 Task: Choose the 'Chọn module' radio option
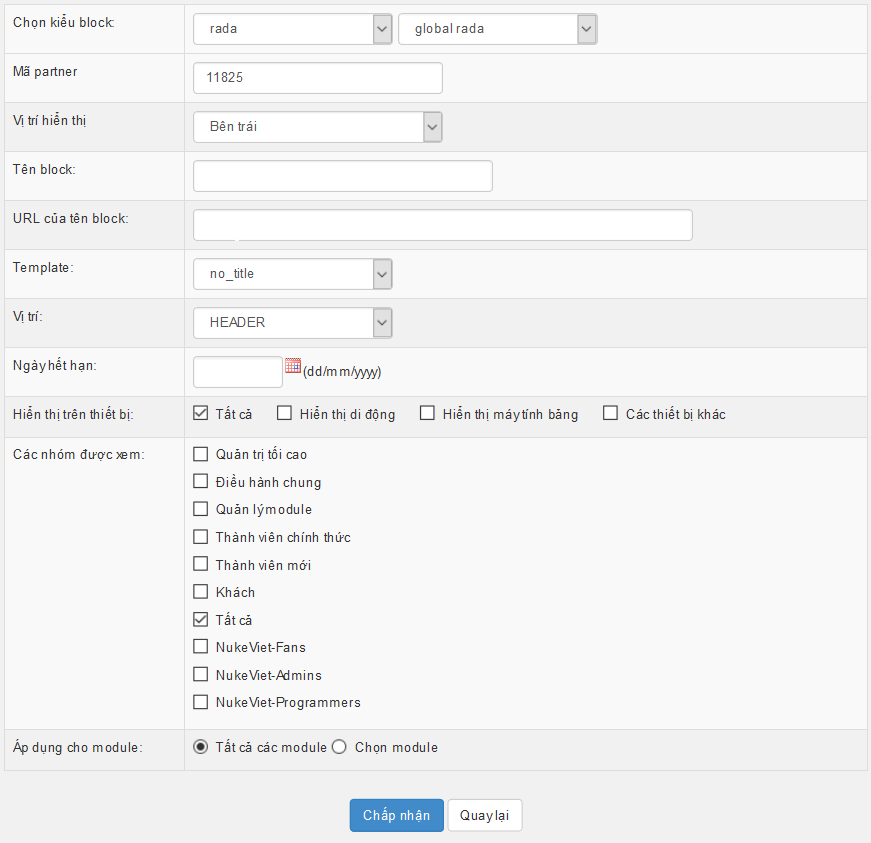(x=339, y=747)
